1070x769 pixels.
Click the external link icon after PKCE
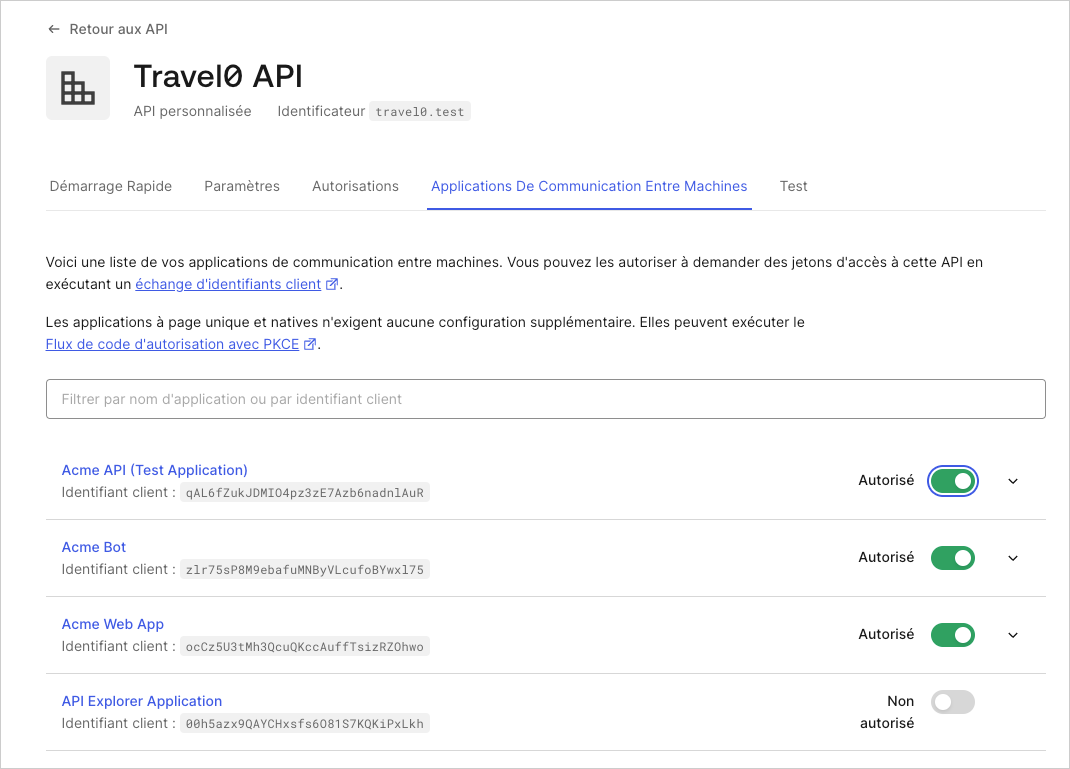click(310, 344)
